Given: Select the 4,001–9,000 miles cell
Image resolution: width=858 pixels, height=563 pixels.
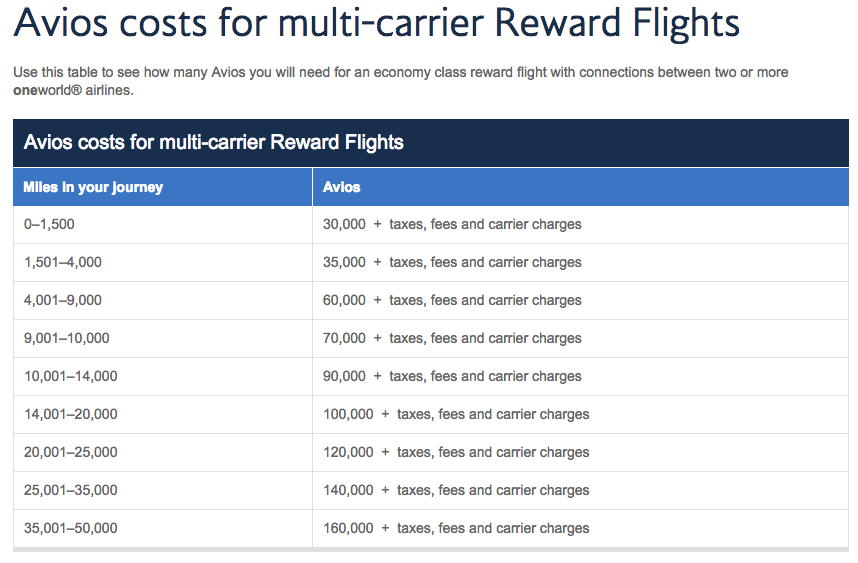Looking at the screenshot, I should coord(163,300).
